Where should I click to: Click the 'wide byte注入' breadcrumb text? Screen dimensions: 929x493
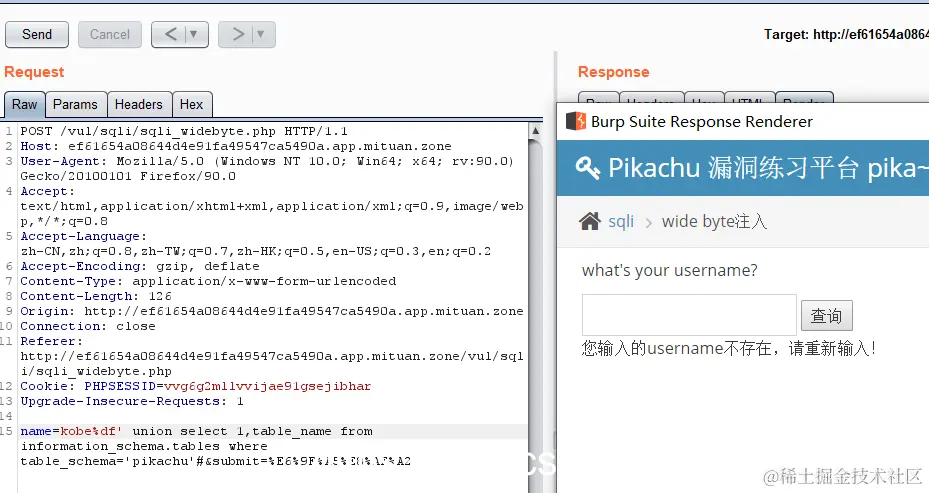714,222
